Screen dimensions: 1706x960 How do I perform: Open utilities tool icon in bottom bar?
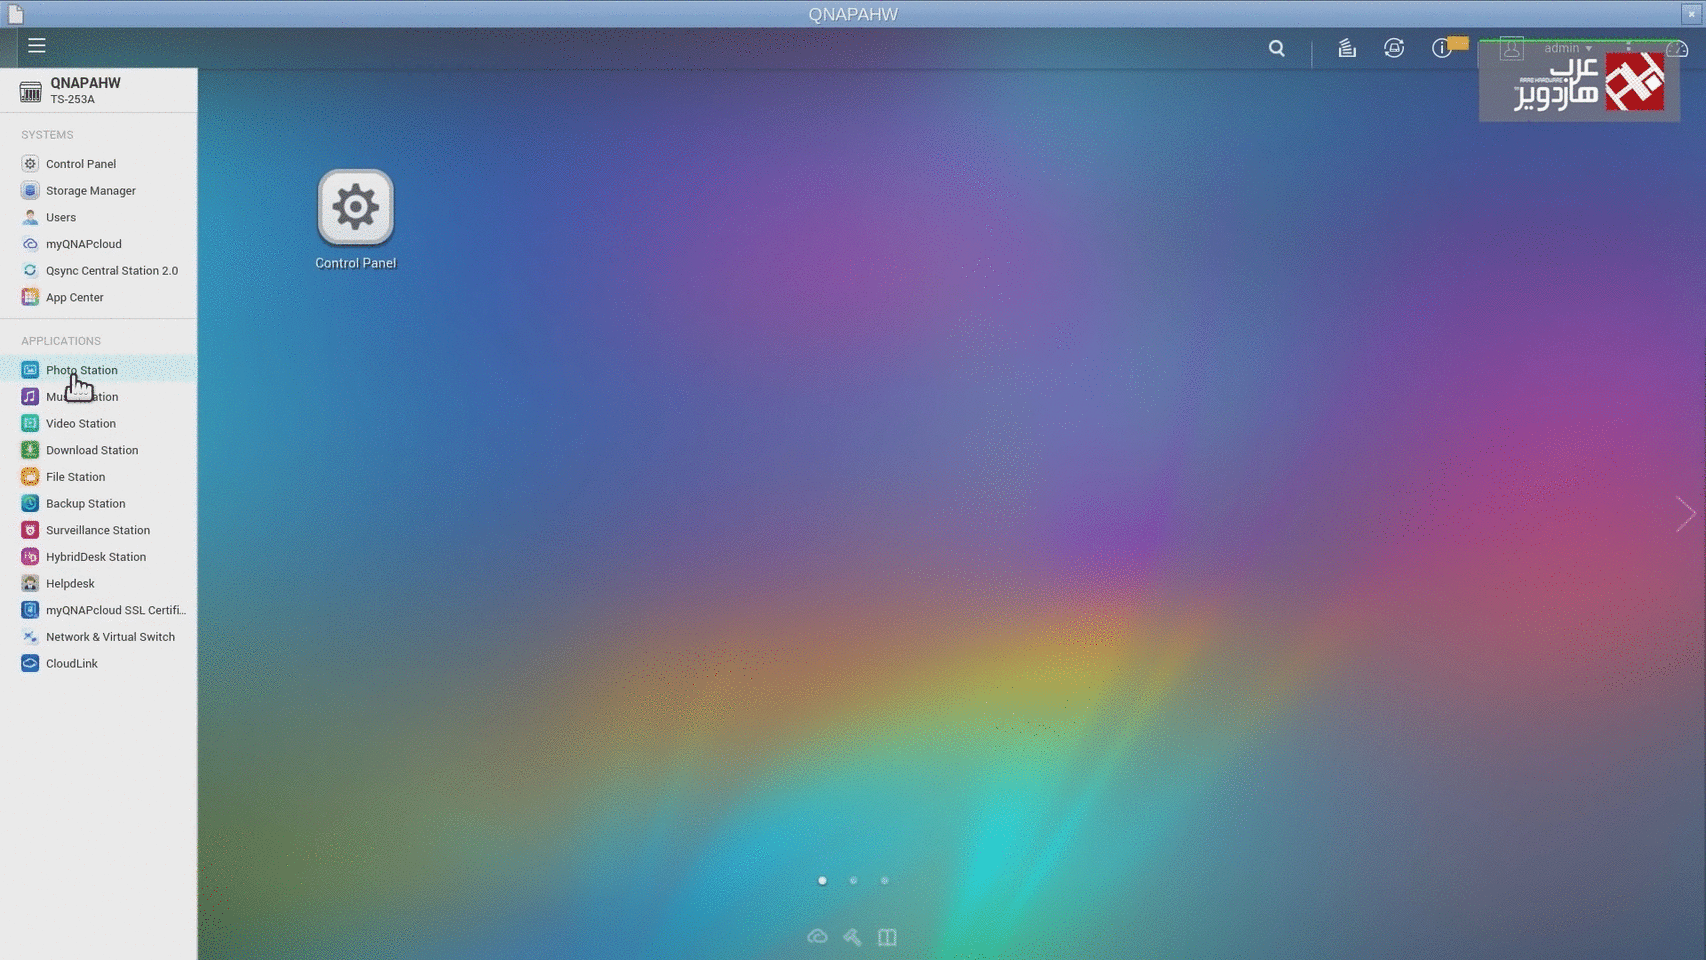pos(852,937)
